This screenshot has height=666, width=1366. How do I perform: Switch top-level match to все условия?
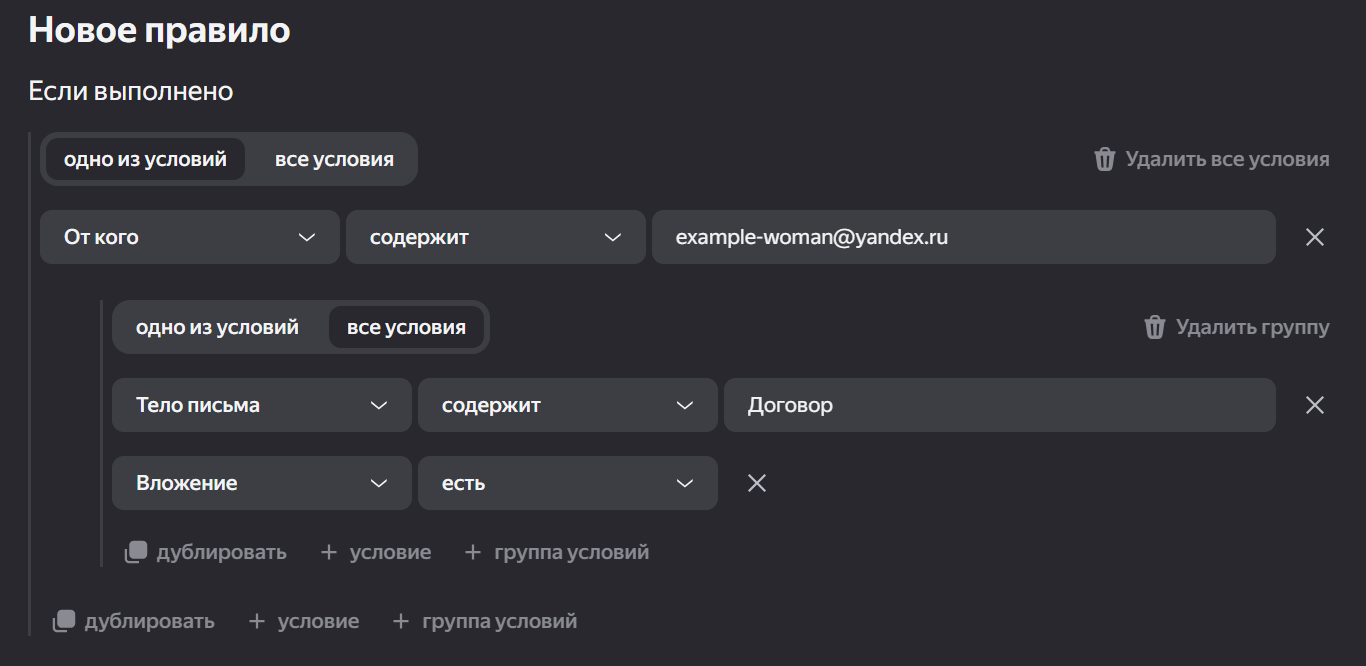(x=334, y=159)
